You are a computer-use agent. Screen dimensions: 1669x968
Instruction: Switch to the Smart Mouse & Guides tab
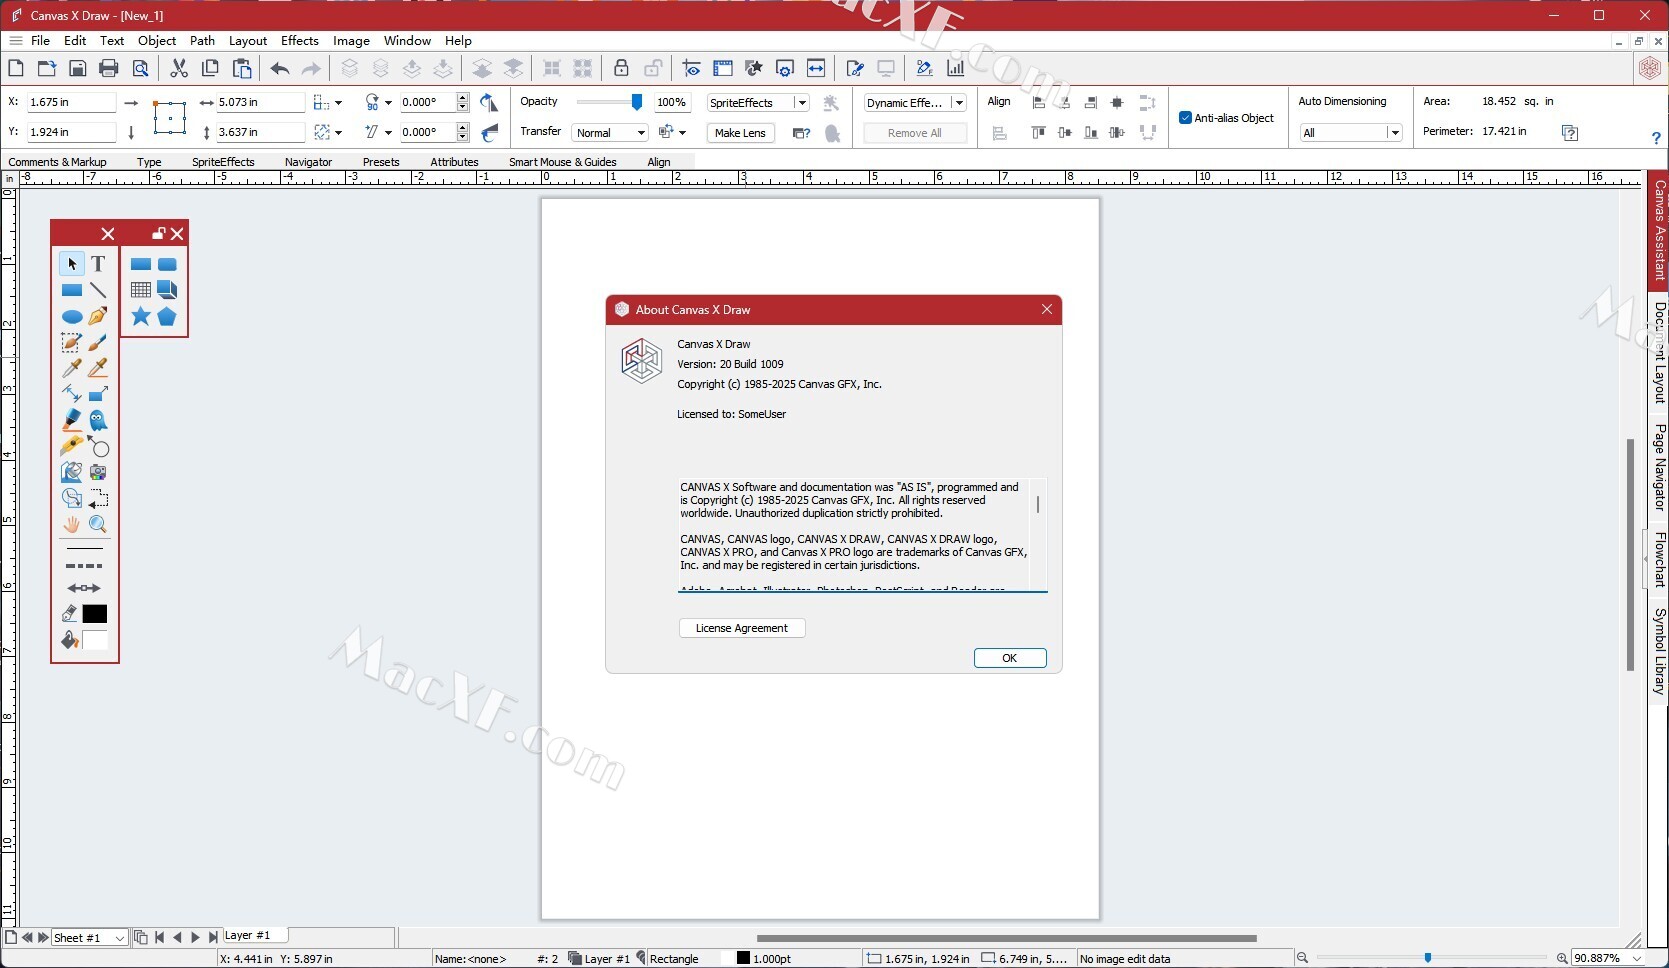click(x=562, y=162)
